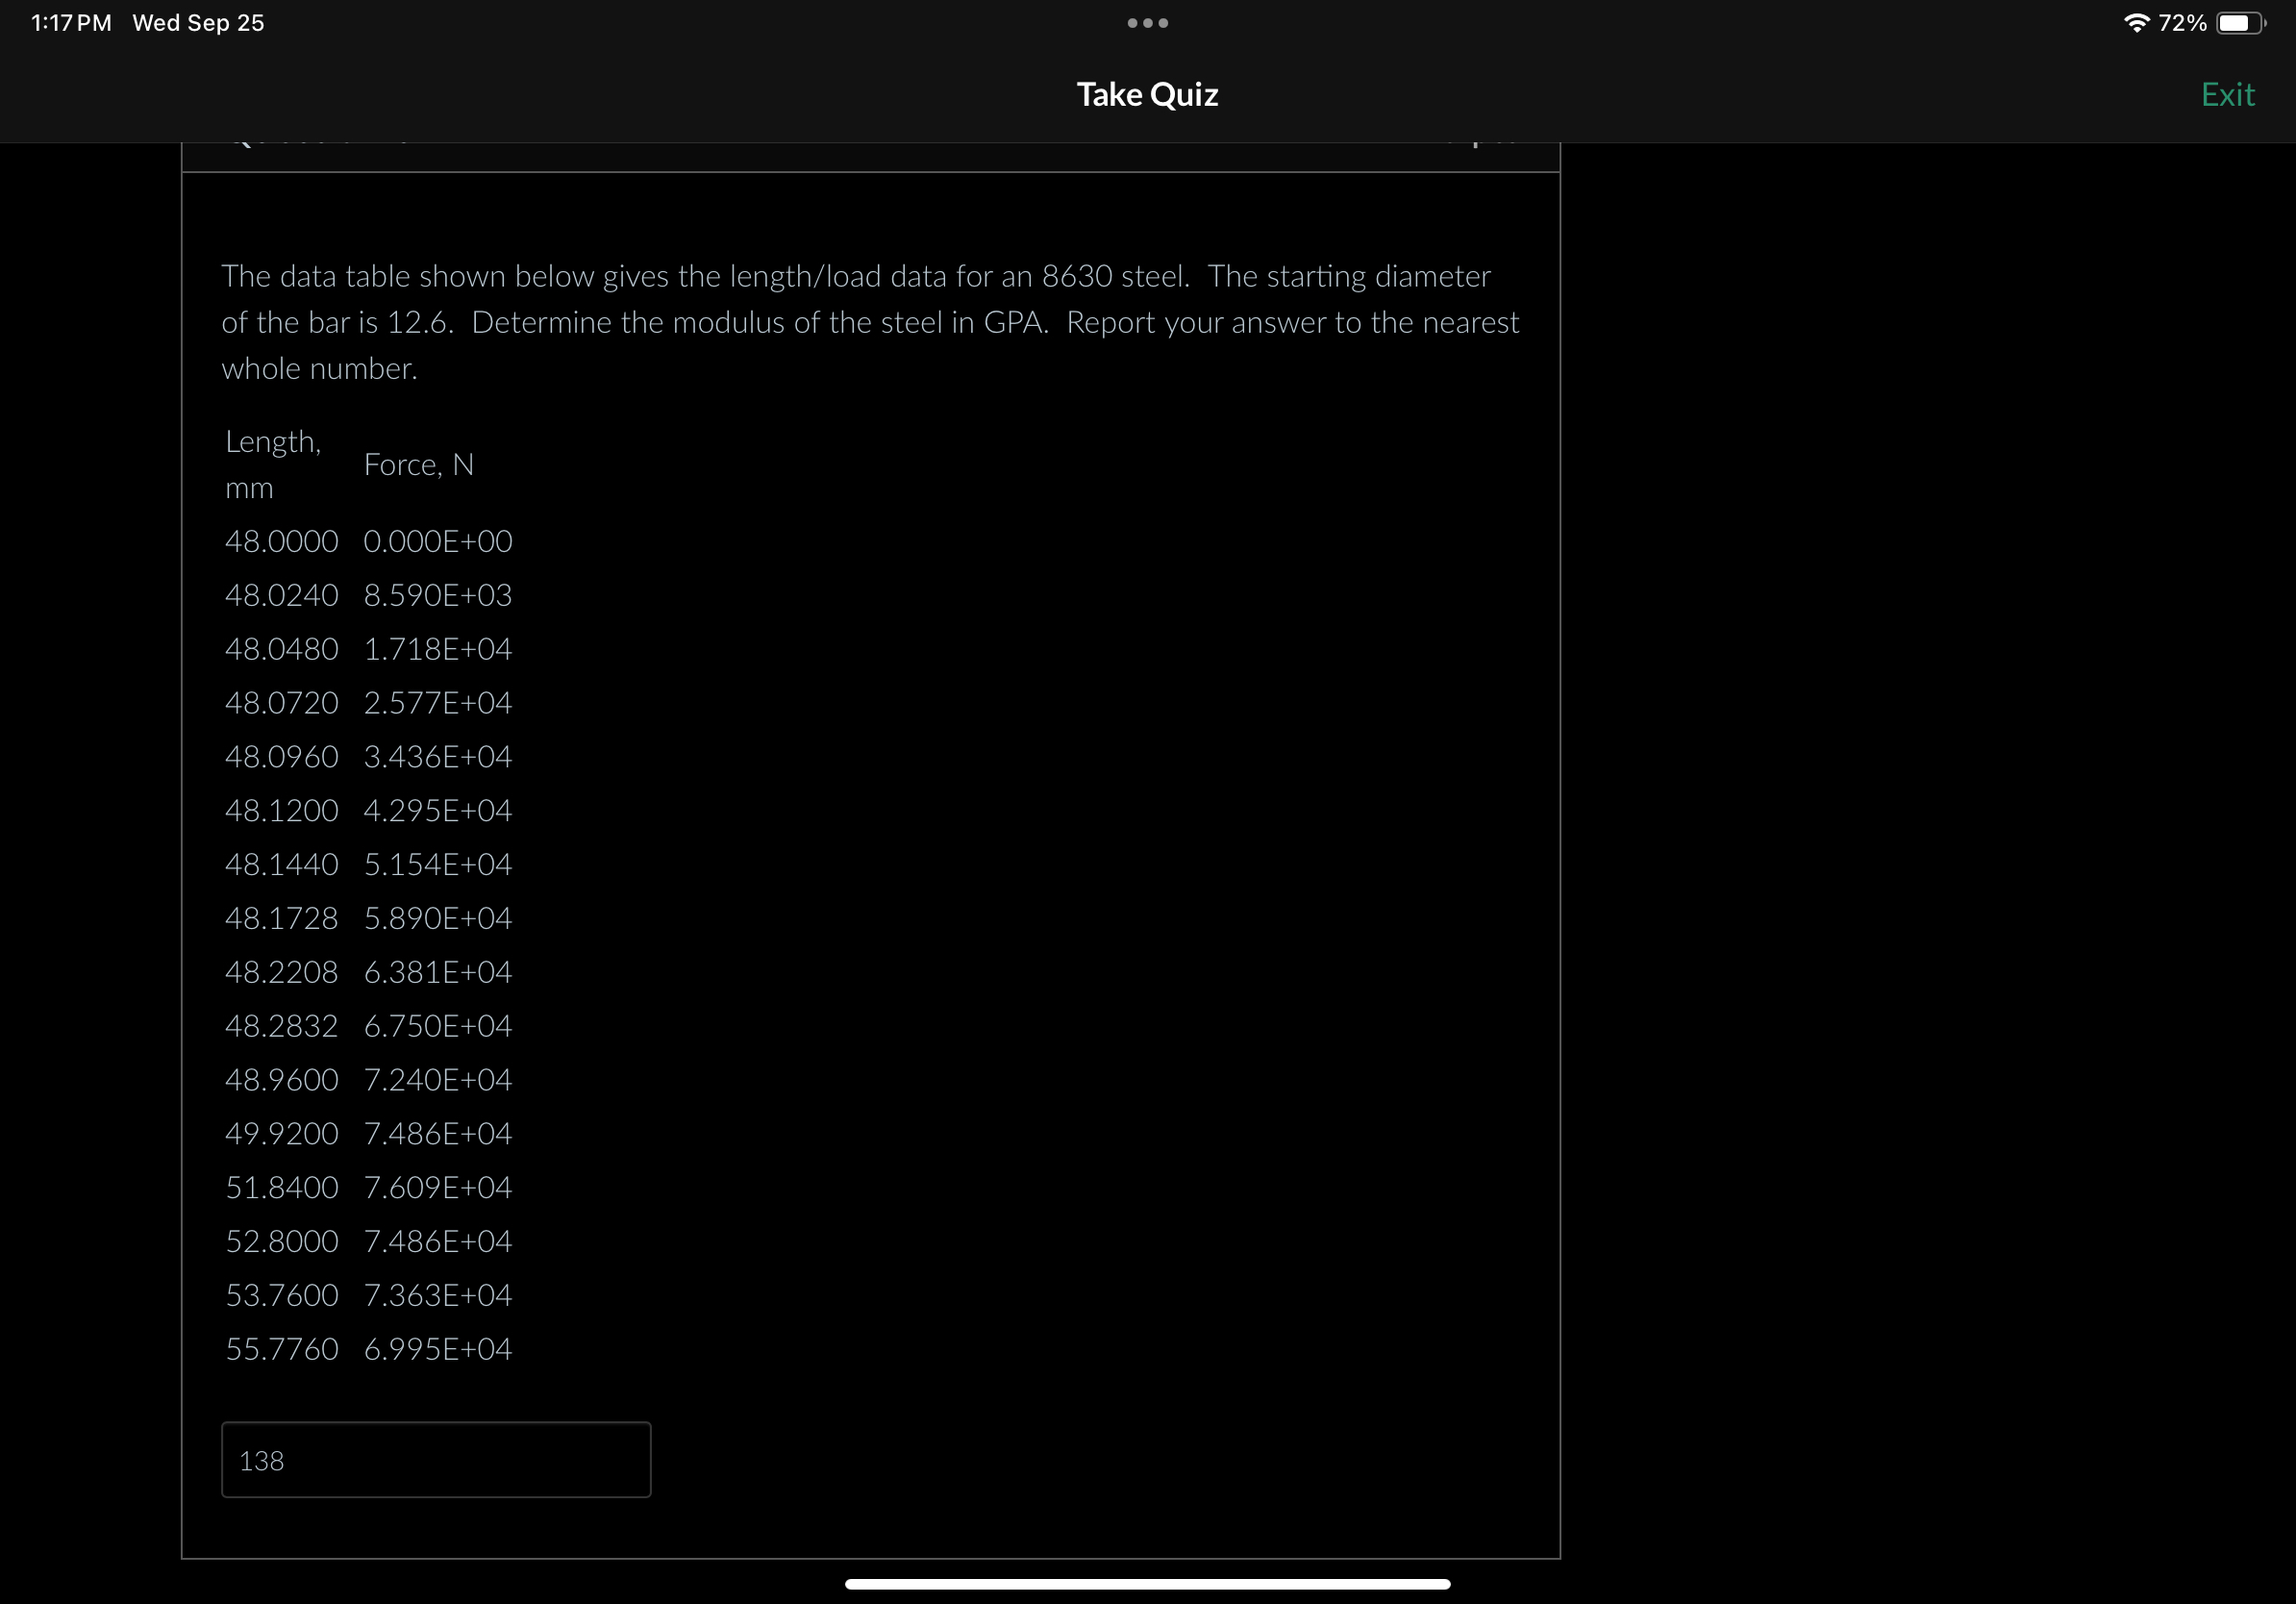Image resolution: width=2296 pixels, height=1604 pixels.
Task: Tap the 48.0240 length value
Action: click(281, 595)
